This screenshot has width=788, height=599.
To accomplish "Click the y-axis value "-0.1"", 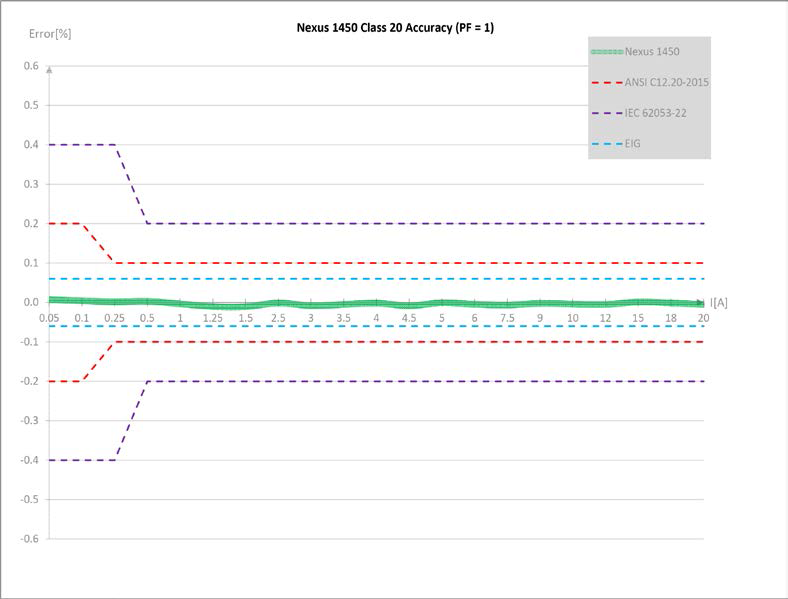I will point(30,342).
